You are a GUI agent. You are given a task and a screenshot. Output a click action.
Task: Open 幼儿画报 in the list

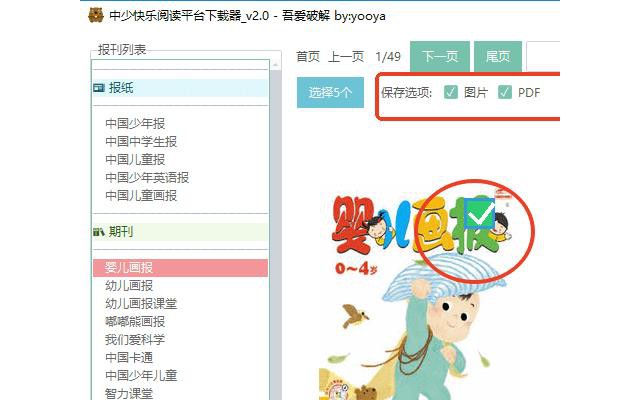pyautogui.click(x=129, y=286)
